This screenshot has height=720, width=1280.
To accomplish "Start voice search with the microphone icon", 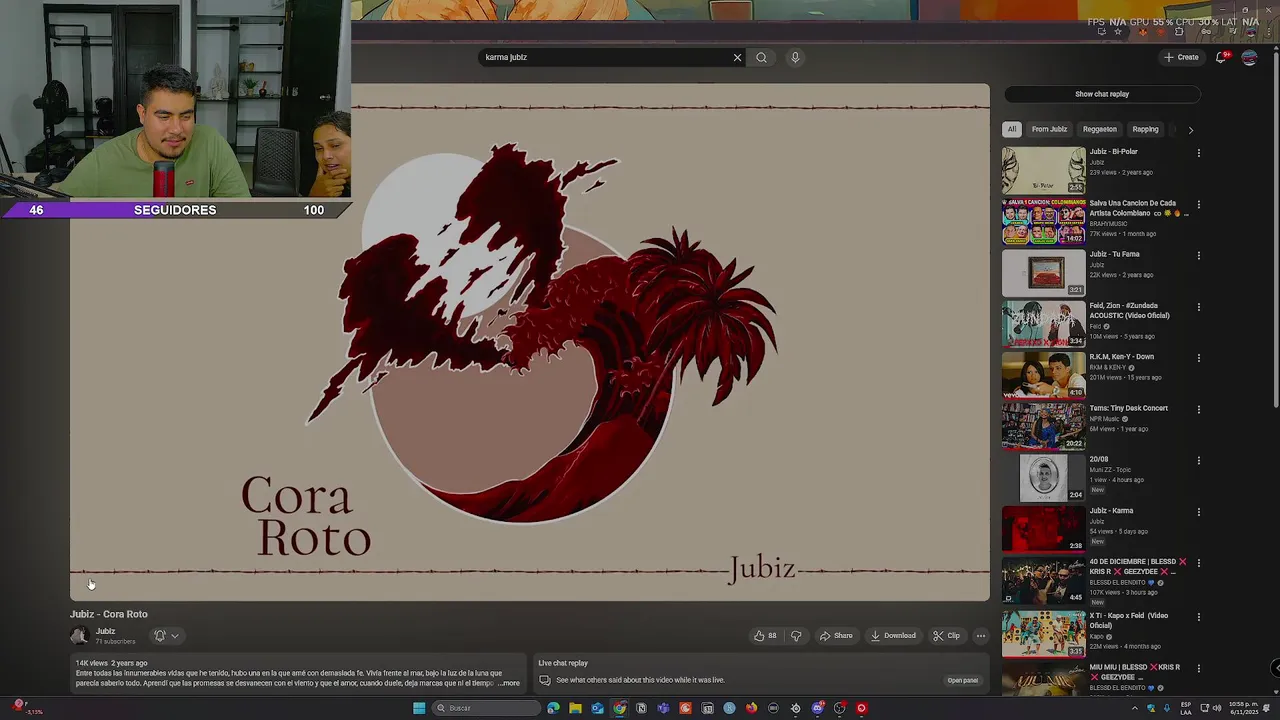I will pyautogui.click(x=795, y=57).
